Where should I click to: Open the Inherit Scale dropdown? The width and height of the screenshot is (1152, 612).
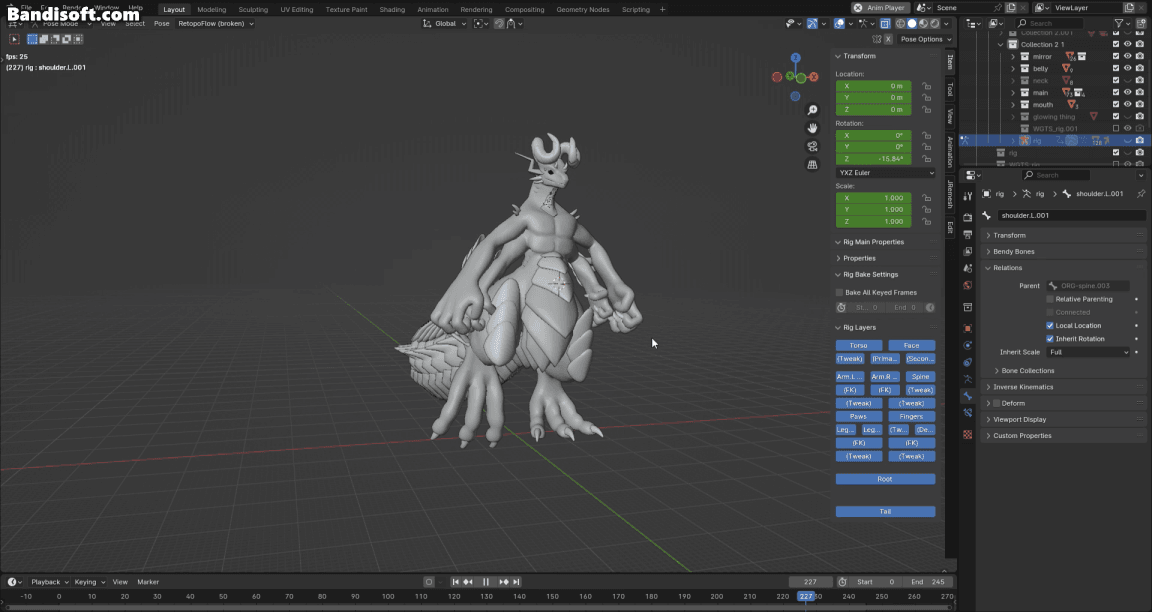[x=1088, y=352]
